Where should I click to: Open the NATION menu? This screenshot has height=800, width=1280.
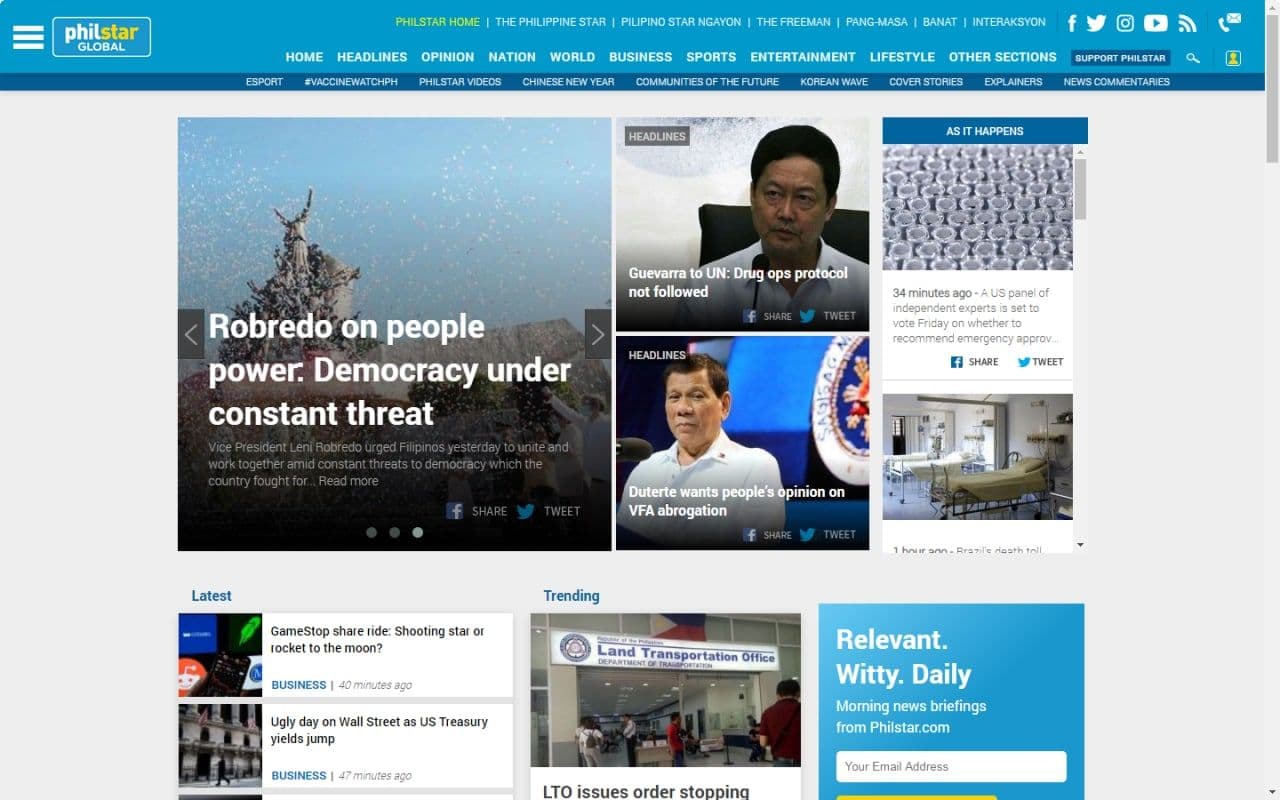coord(512,57)
